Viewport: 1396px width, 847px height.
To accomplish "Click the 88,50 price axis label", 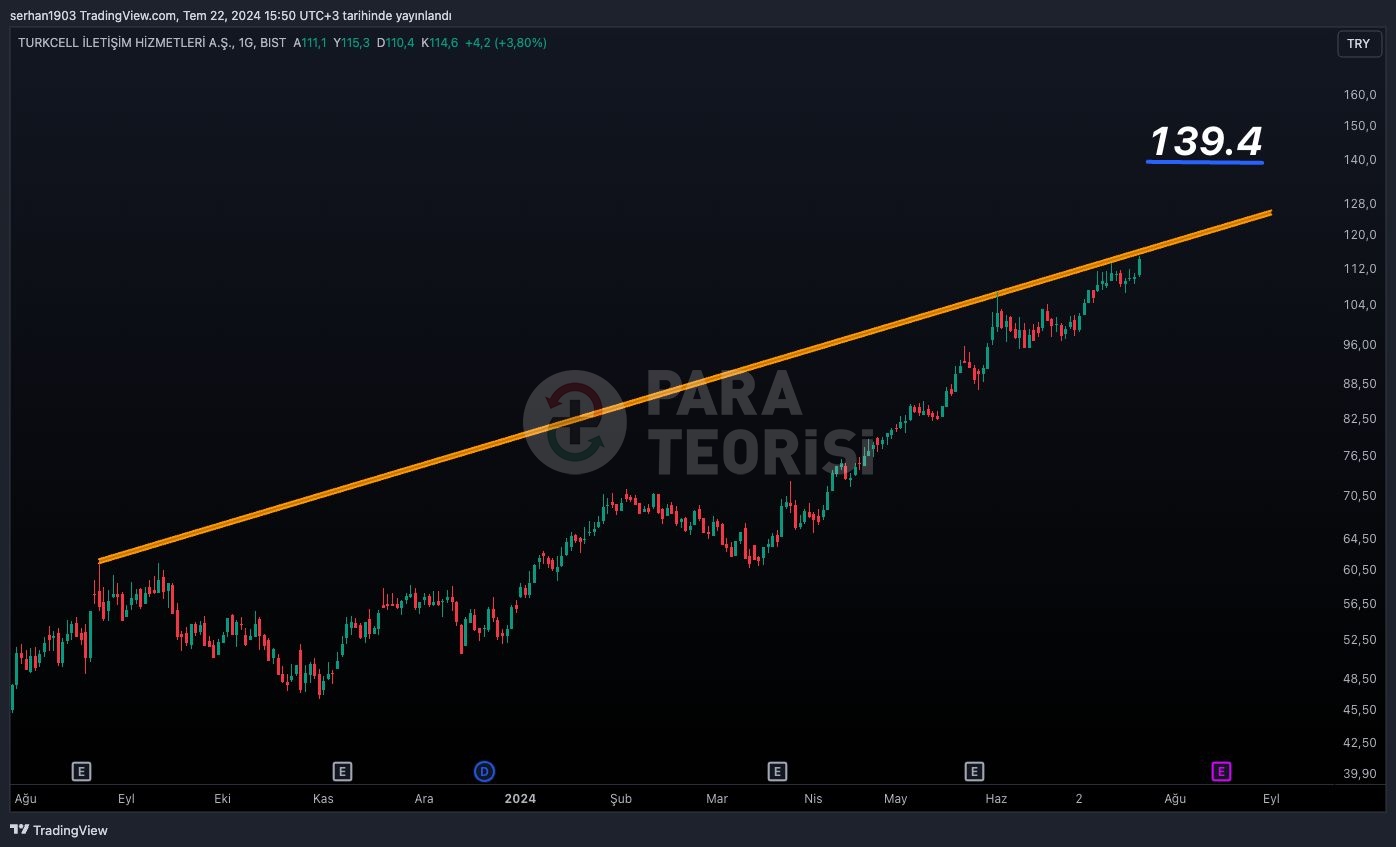I will [1360, 384].
